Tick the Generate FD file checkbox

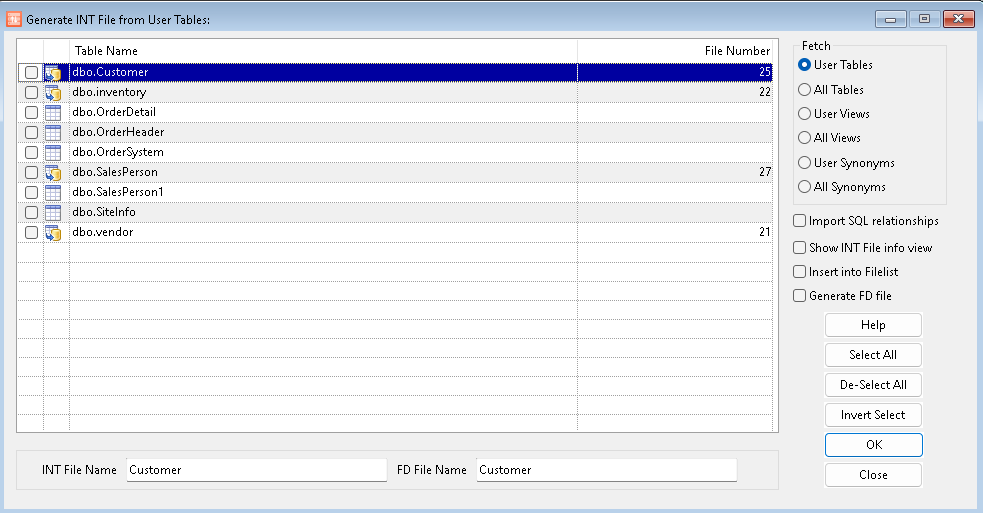coord(800,296)
